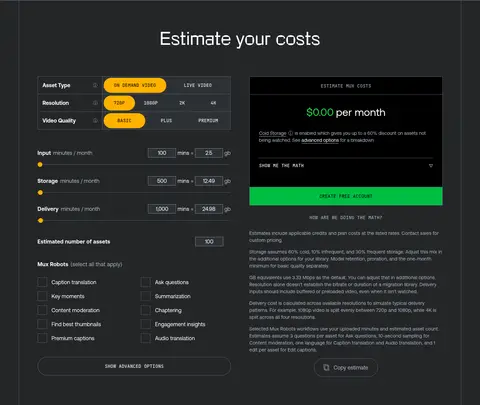Click Create Free Account button
480x405 pixels.
pos(346,196)
